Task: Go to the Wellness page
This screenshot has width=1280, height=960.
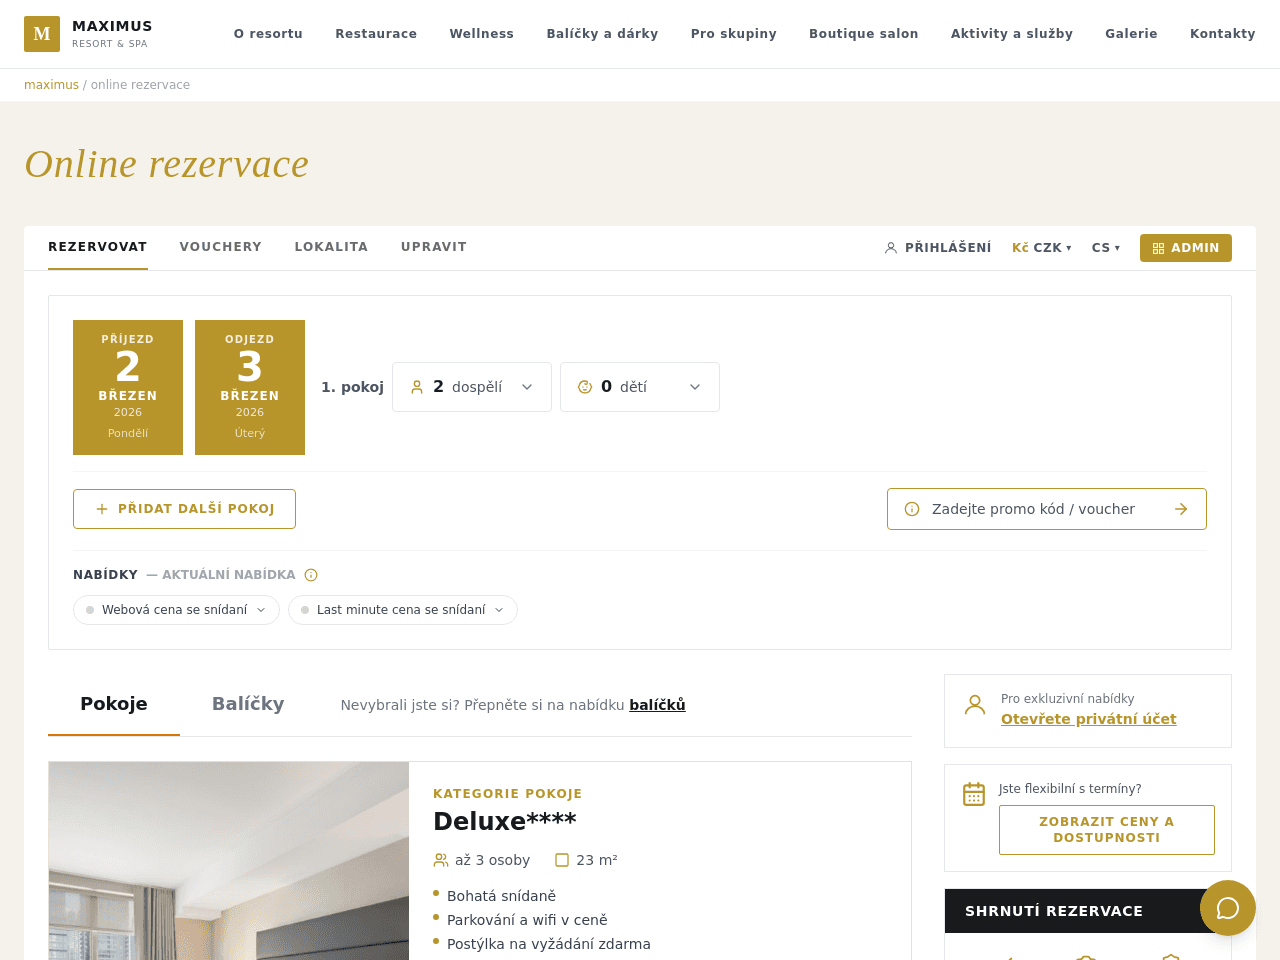Action: tap(481, 34)
